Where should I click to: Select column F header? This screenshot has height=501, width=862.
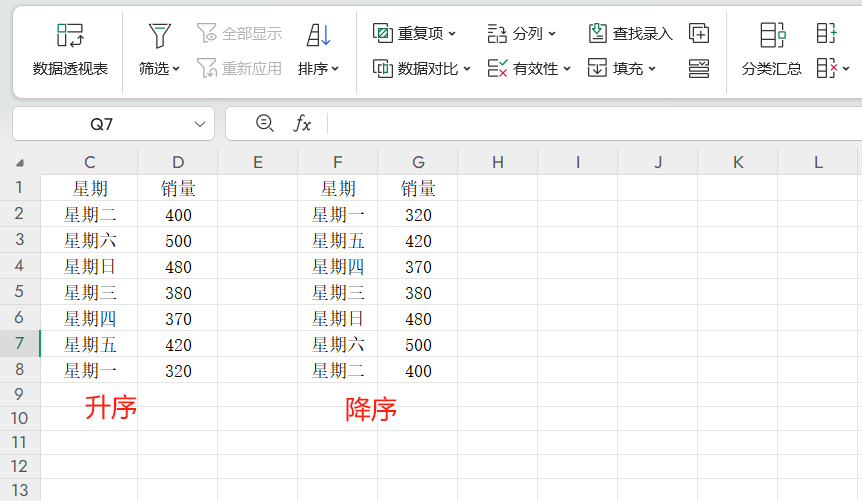(338, 162)
